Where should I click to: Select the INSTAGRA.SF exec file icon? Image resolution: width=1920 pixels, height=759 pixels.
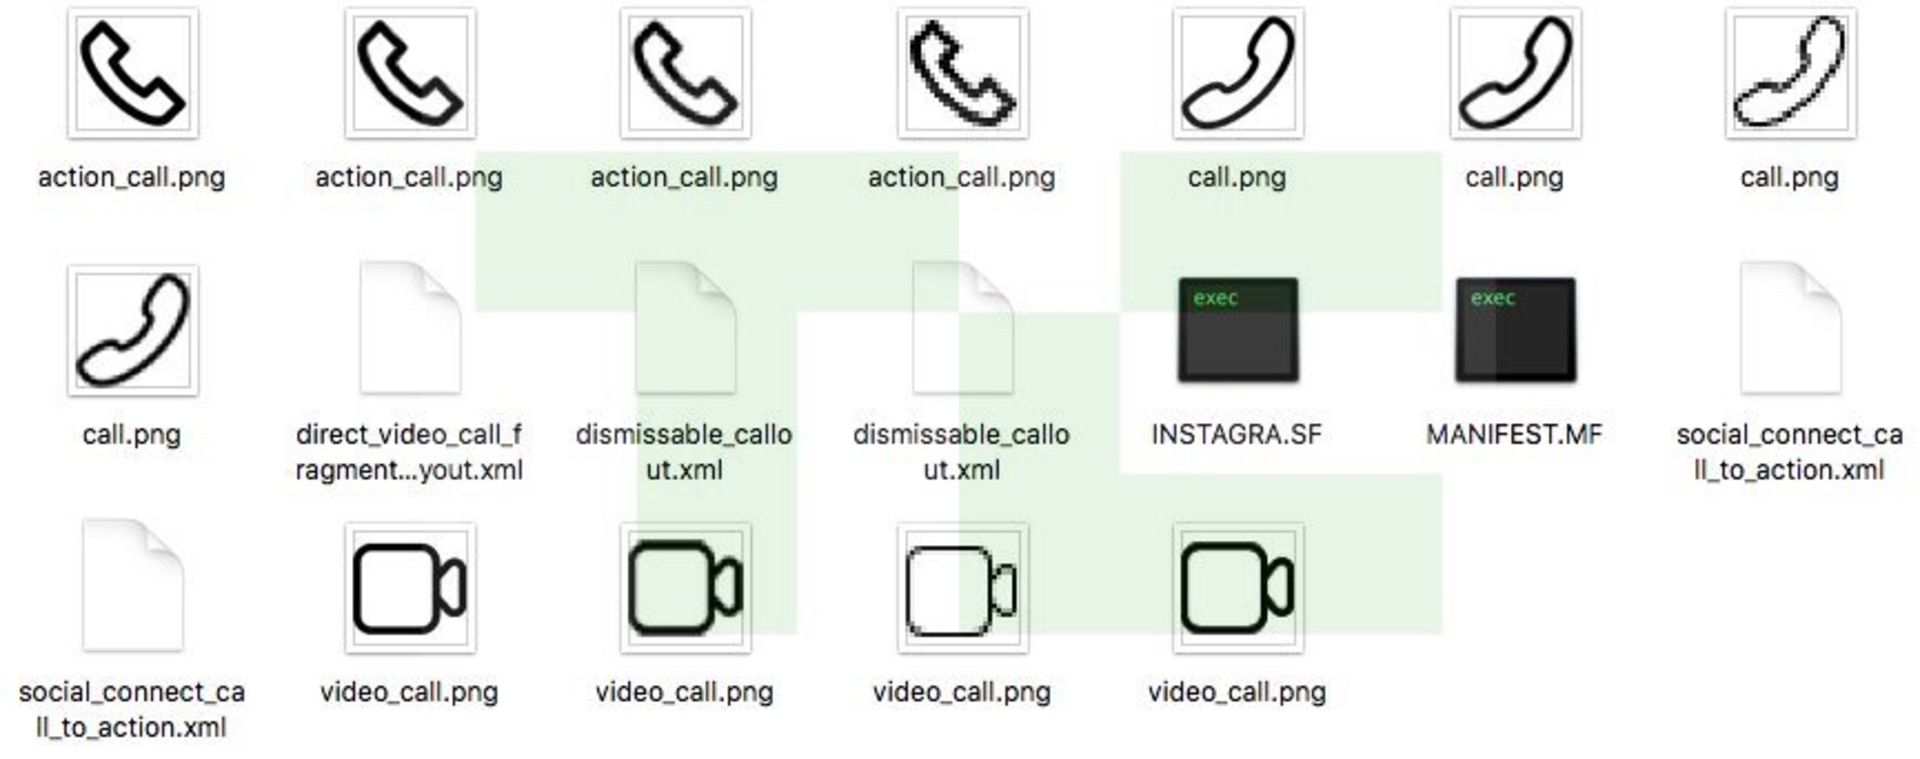click(1238, 329)
